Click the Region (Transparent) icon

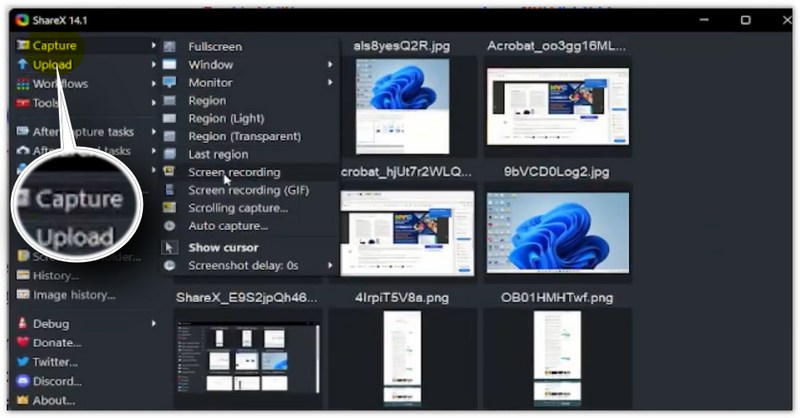pyautogui.click(x=169, y=136)
